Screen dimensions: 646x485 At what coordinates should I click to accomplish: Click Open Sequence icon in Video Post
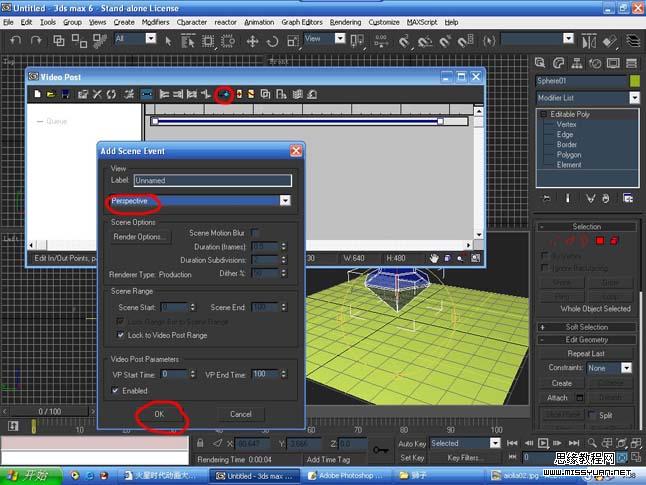pos(51,94)
